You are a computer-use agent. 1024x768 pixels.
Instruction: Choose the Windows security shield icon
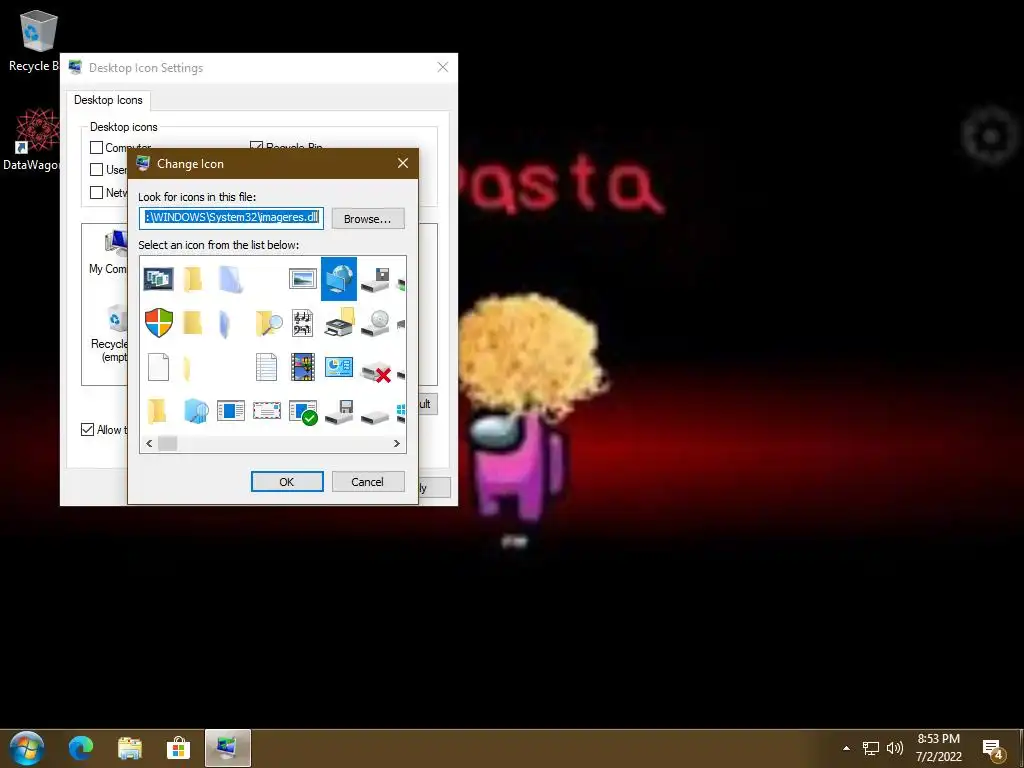pyautogui.click(x=159, y=323)
